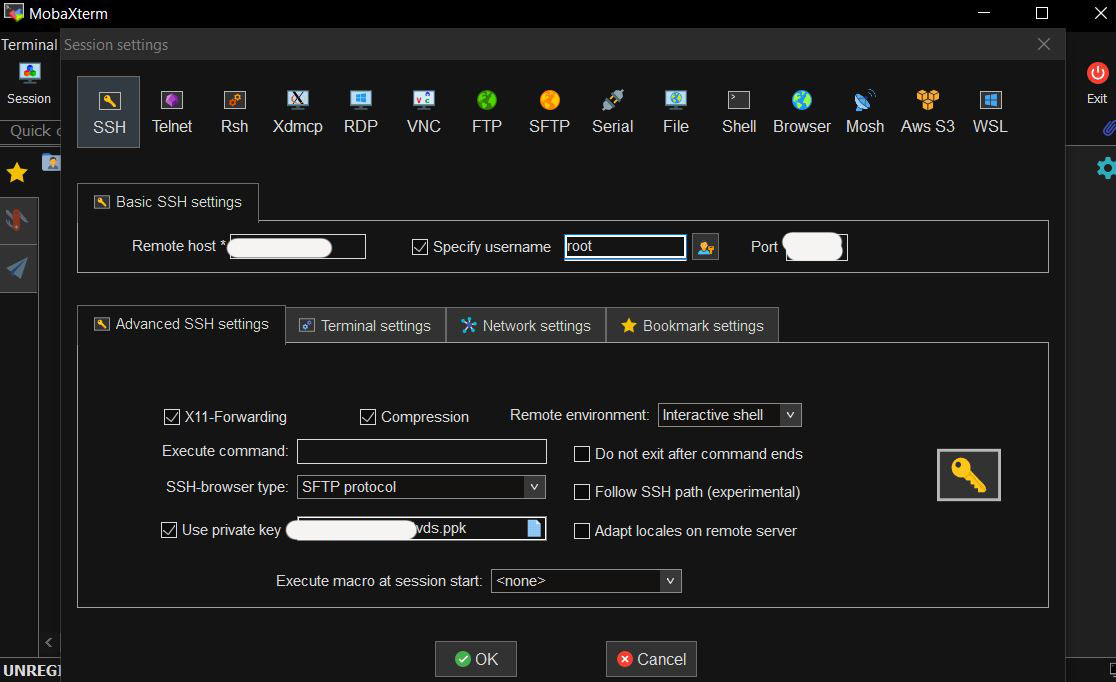Open the Terminal menu
1116x682 pixels.
(29, 45)
